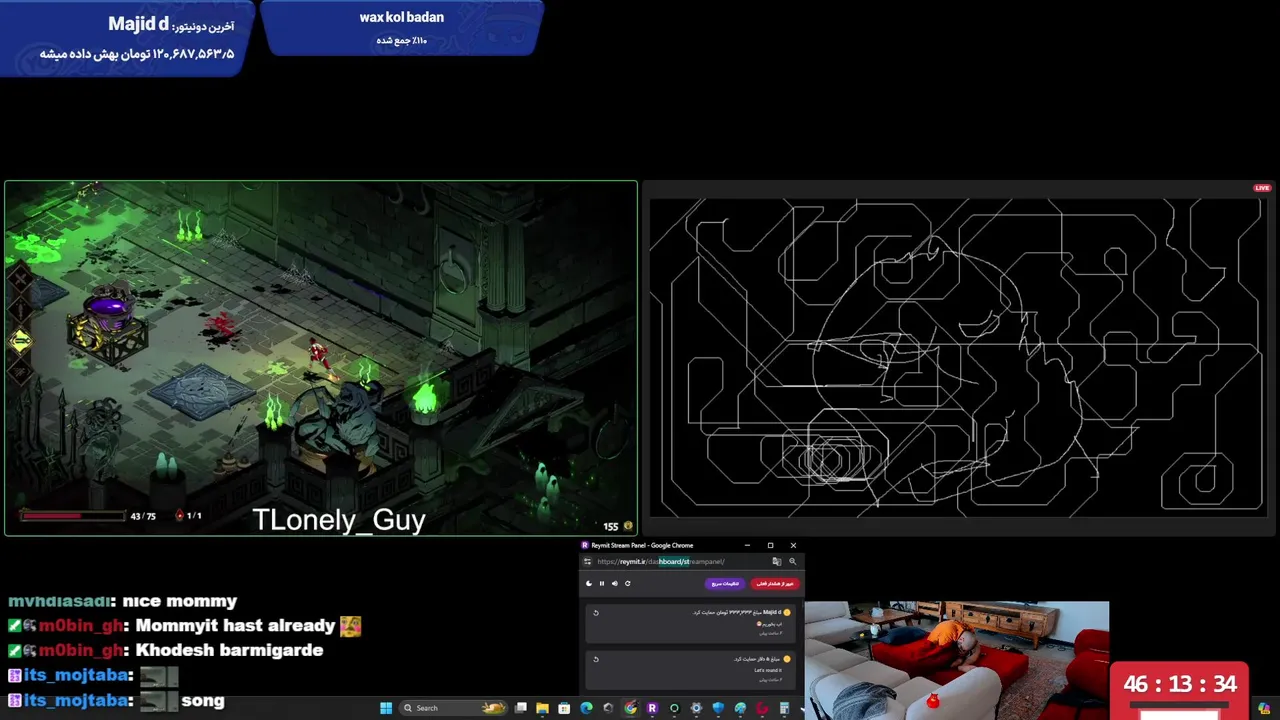Open File Explorer from the taskbar
The width and height of the screenshot is (1280, 720).
point(542,708)
